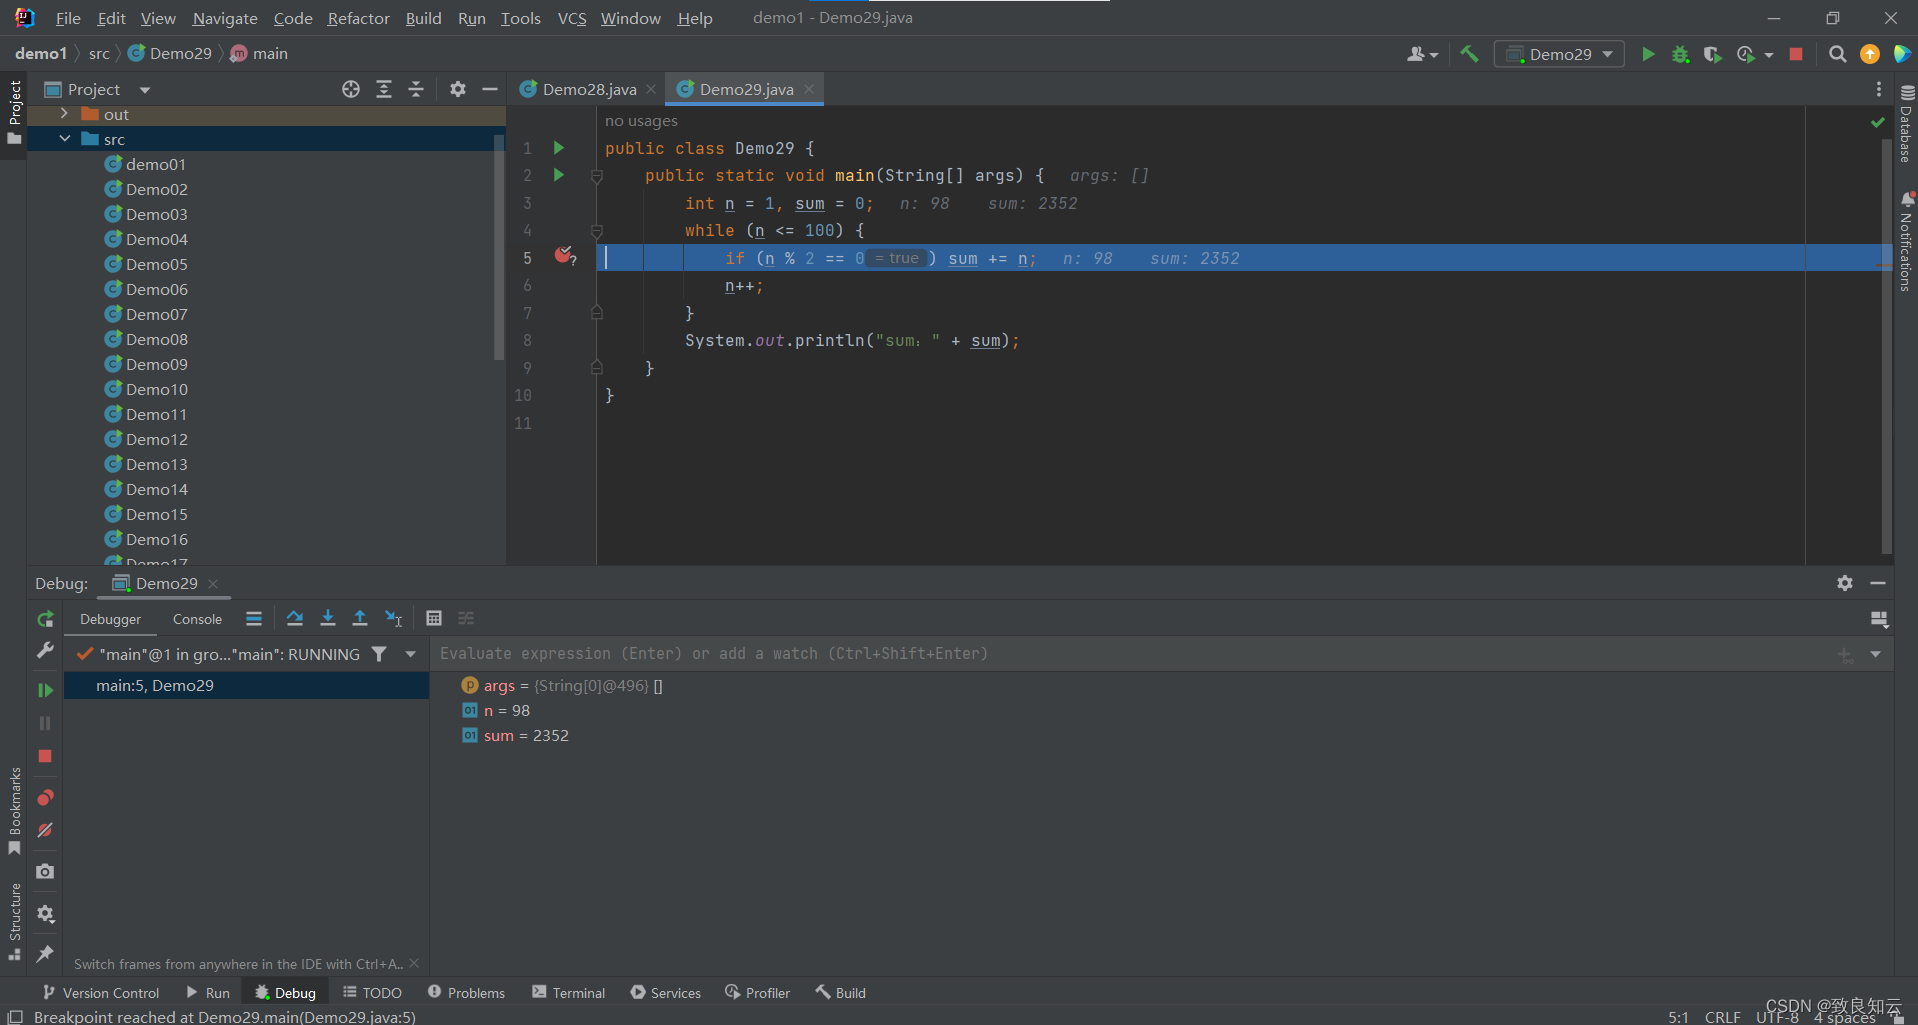Rerun Demo29 debug session
The width and height of the screenshot is (1918, 1025).
pyautogui.click(x=45, y=619)
